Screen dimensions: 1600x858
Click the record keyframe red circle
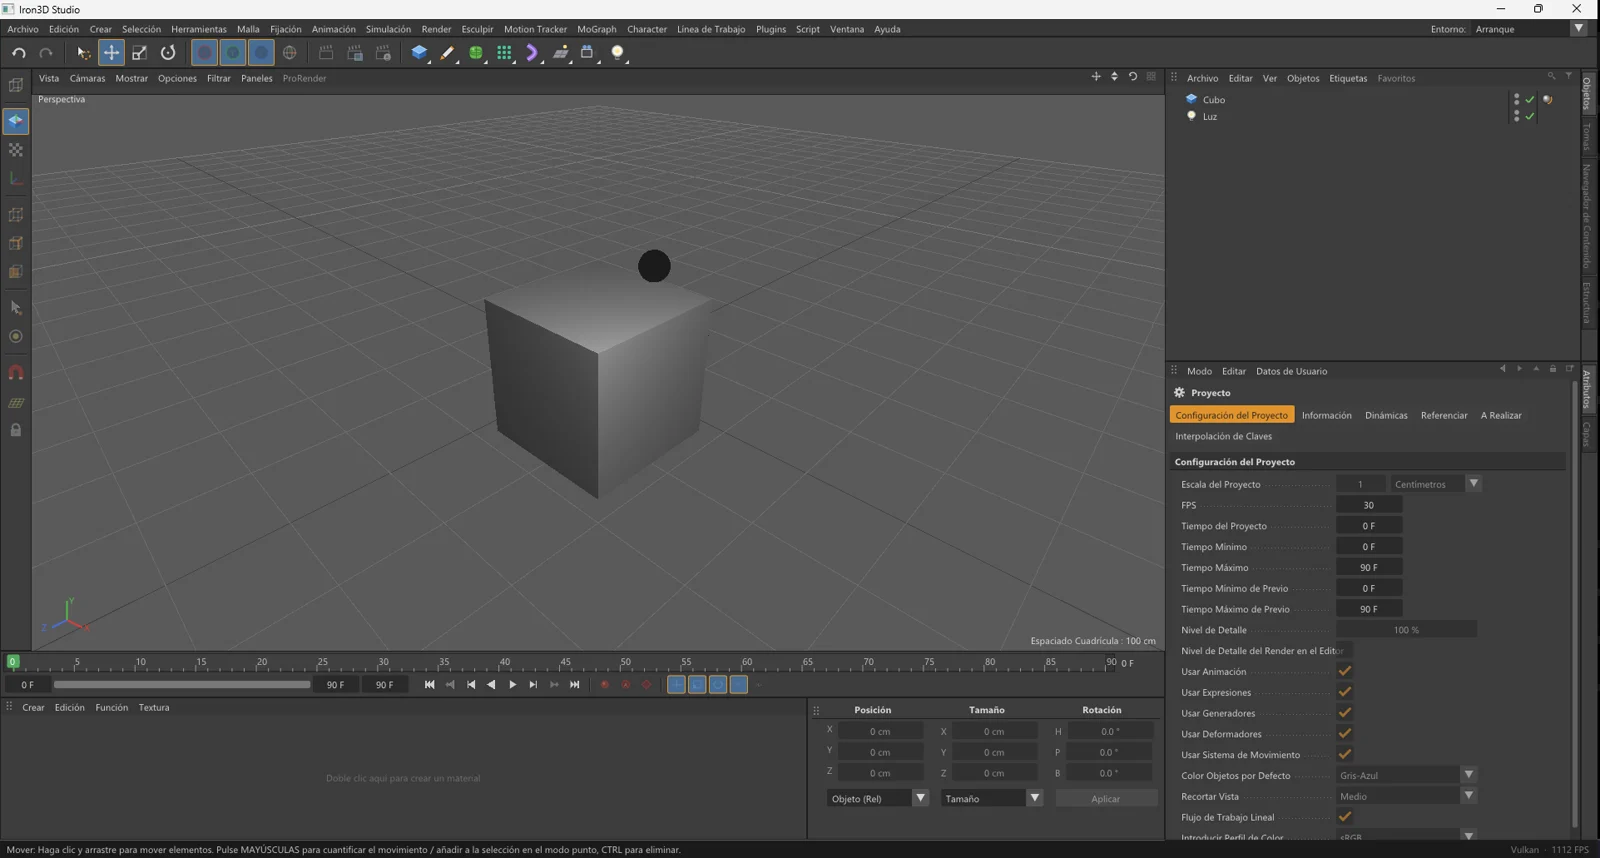[605, 685]
